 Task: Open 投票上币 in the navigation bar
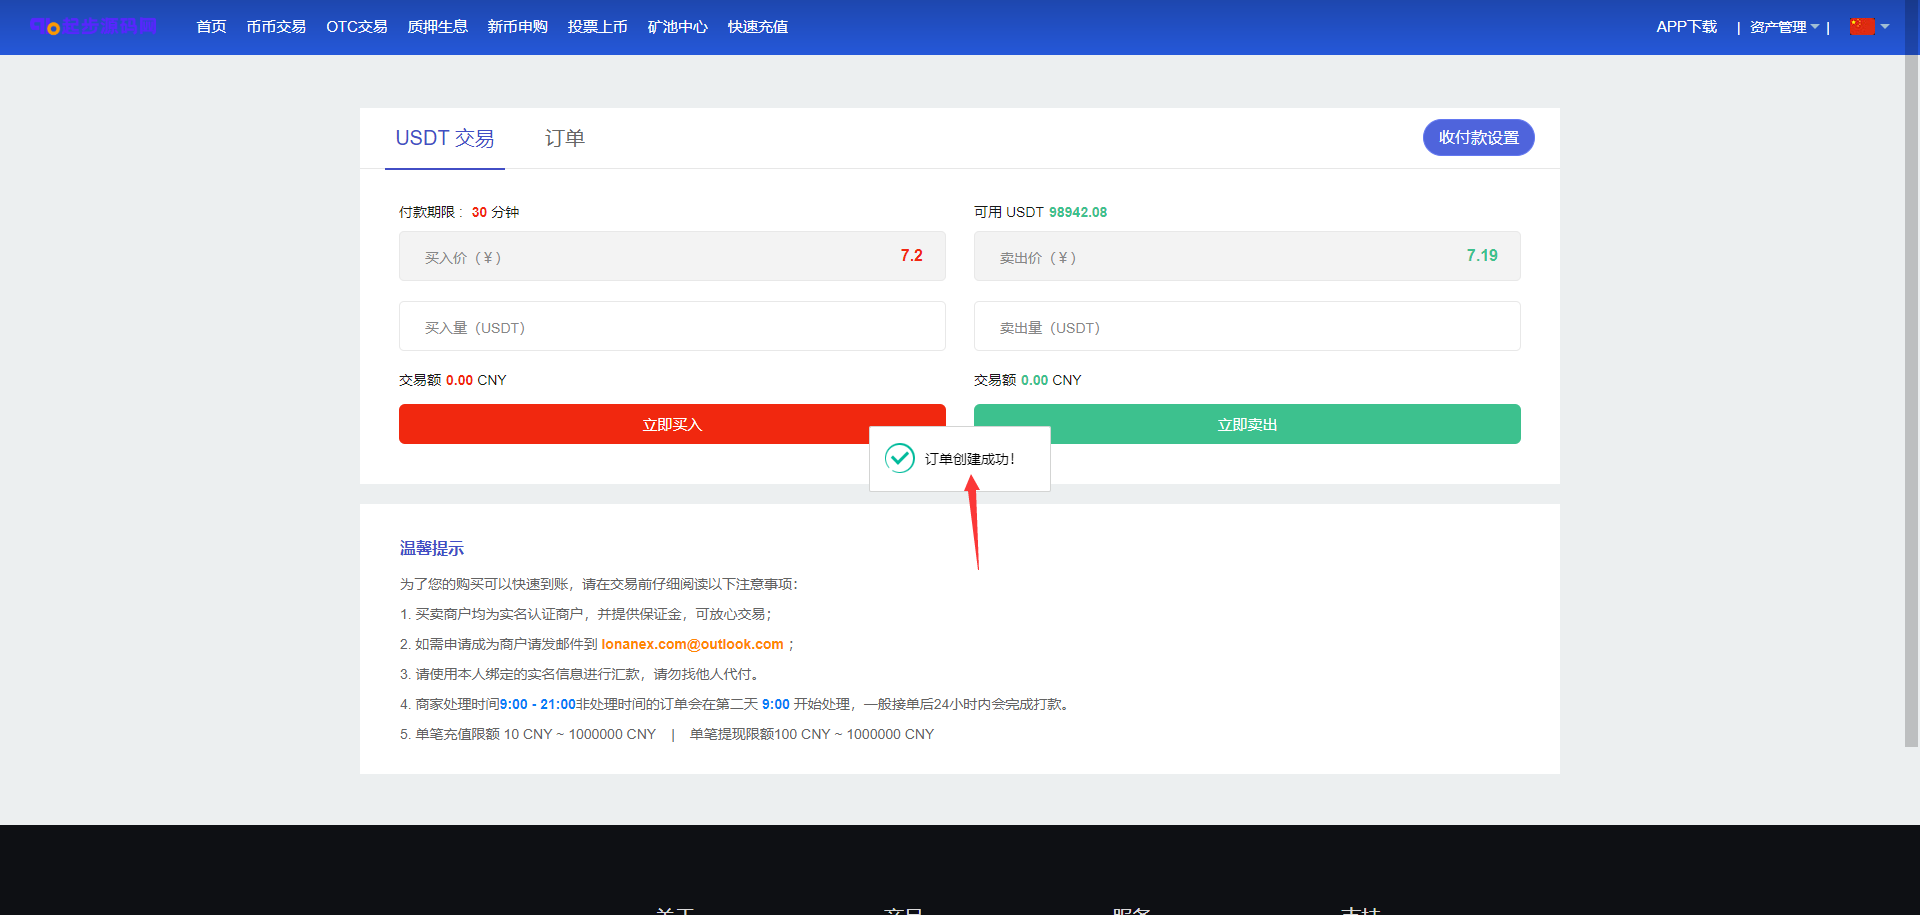597,27
